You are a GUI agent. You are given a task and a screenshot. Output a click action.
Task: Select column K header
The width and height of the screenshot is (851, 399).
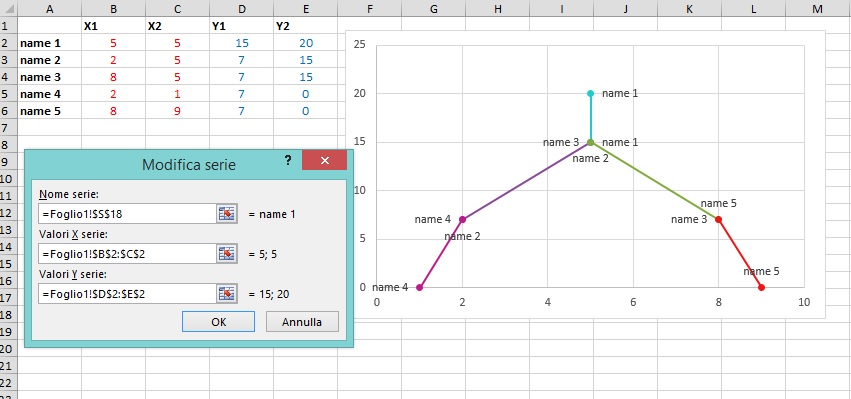[x=689, y=8]
